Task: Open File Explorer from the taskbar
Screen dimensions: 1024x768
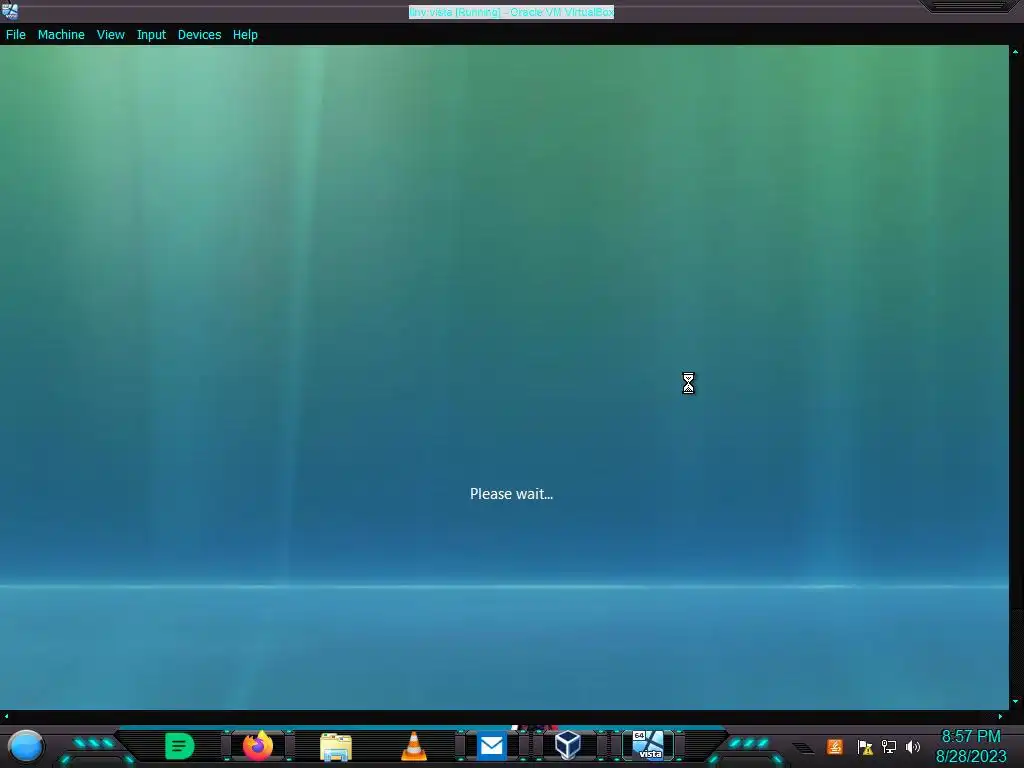Action: point(336,746)
